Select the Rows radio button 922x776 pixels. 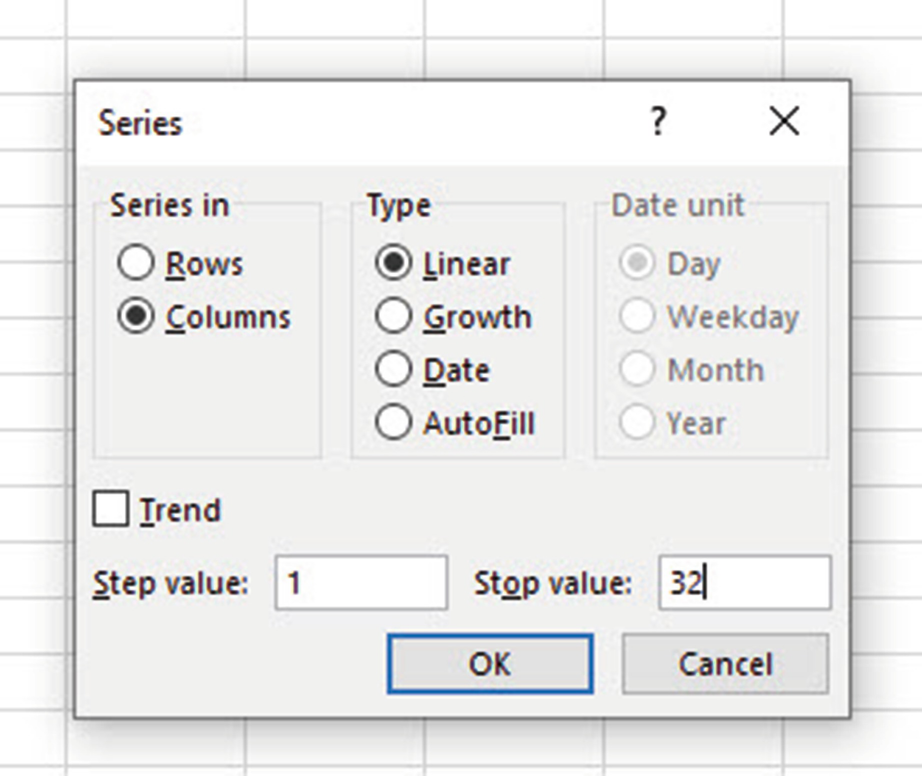[x=136, y=264]
